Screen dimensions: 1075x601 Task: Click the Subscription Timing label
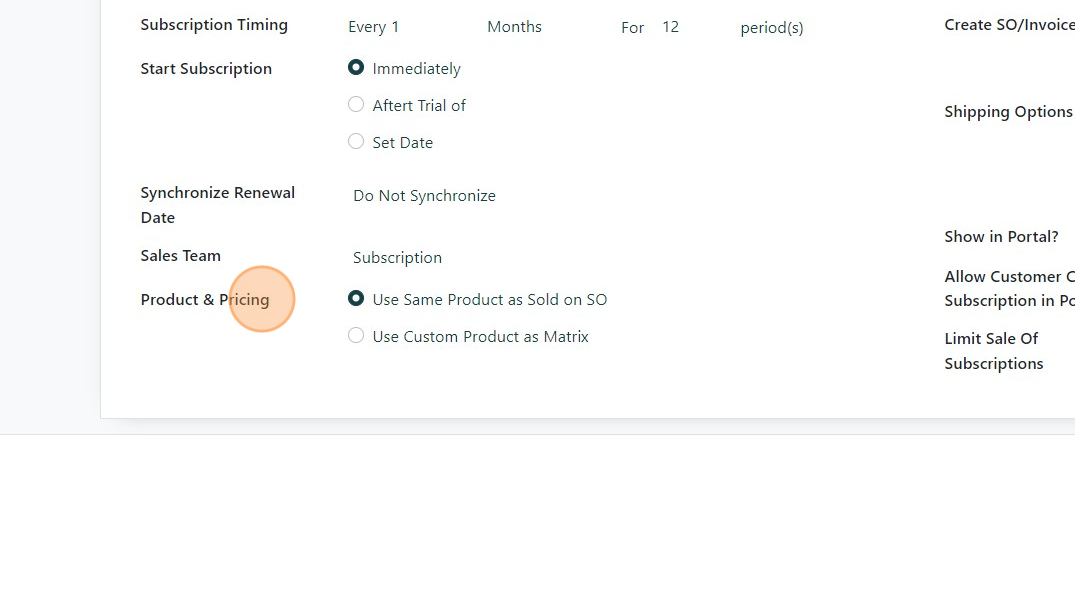pos(214,25)
